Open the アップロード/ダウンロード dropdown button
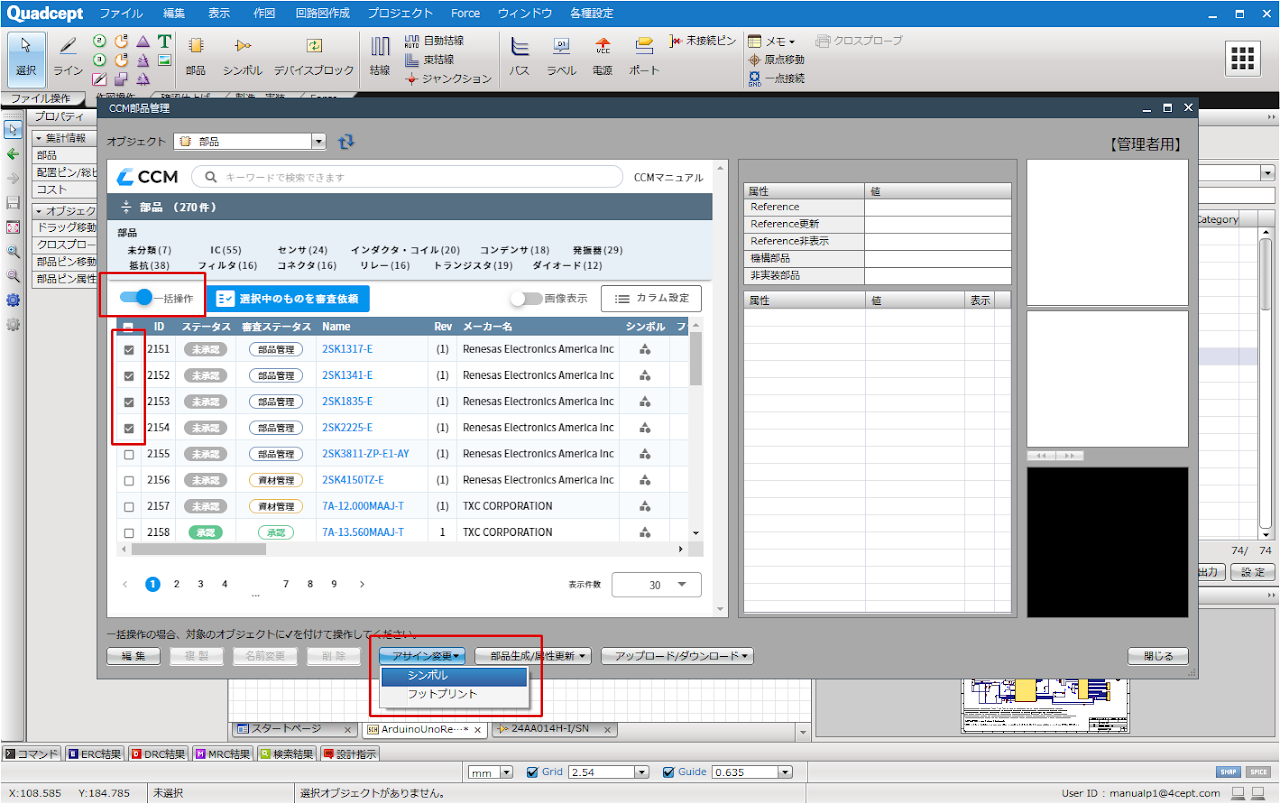Image resolution: width=1280 pixels, height=804 pixels. pos(677,656)
